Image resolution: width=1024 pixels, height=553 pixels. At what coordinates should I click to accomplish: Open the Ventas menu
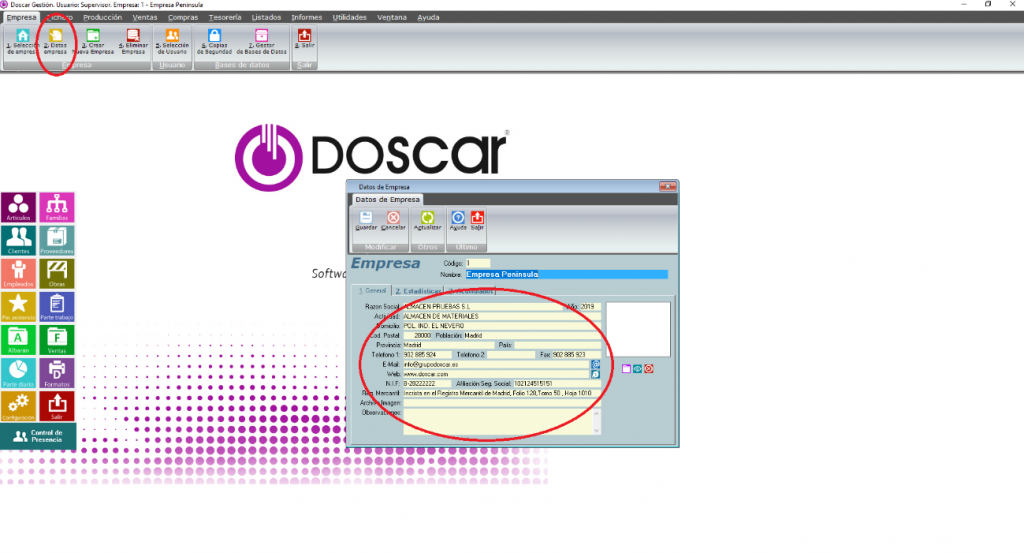[x=145, y=18]
